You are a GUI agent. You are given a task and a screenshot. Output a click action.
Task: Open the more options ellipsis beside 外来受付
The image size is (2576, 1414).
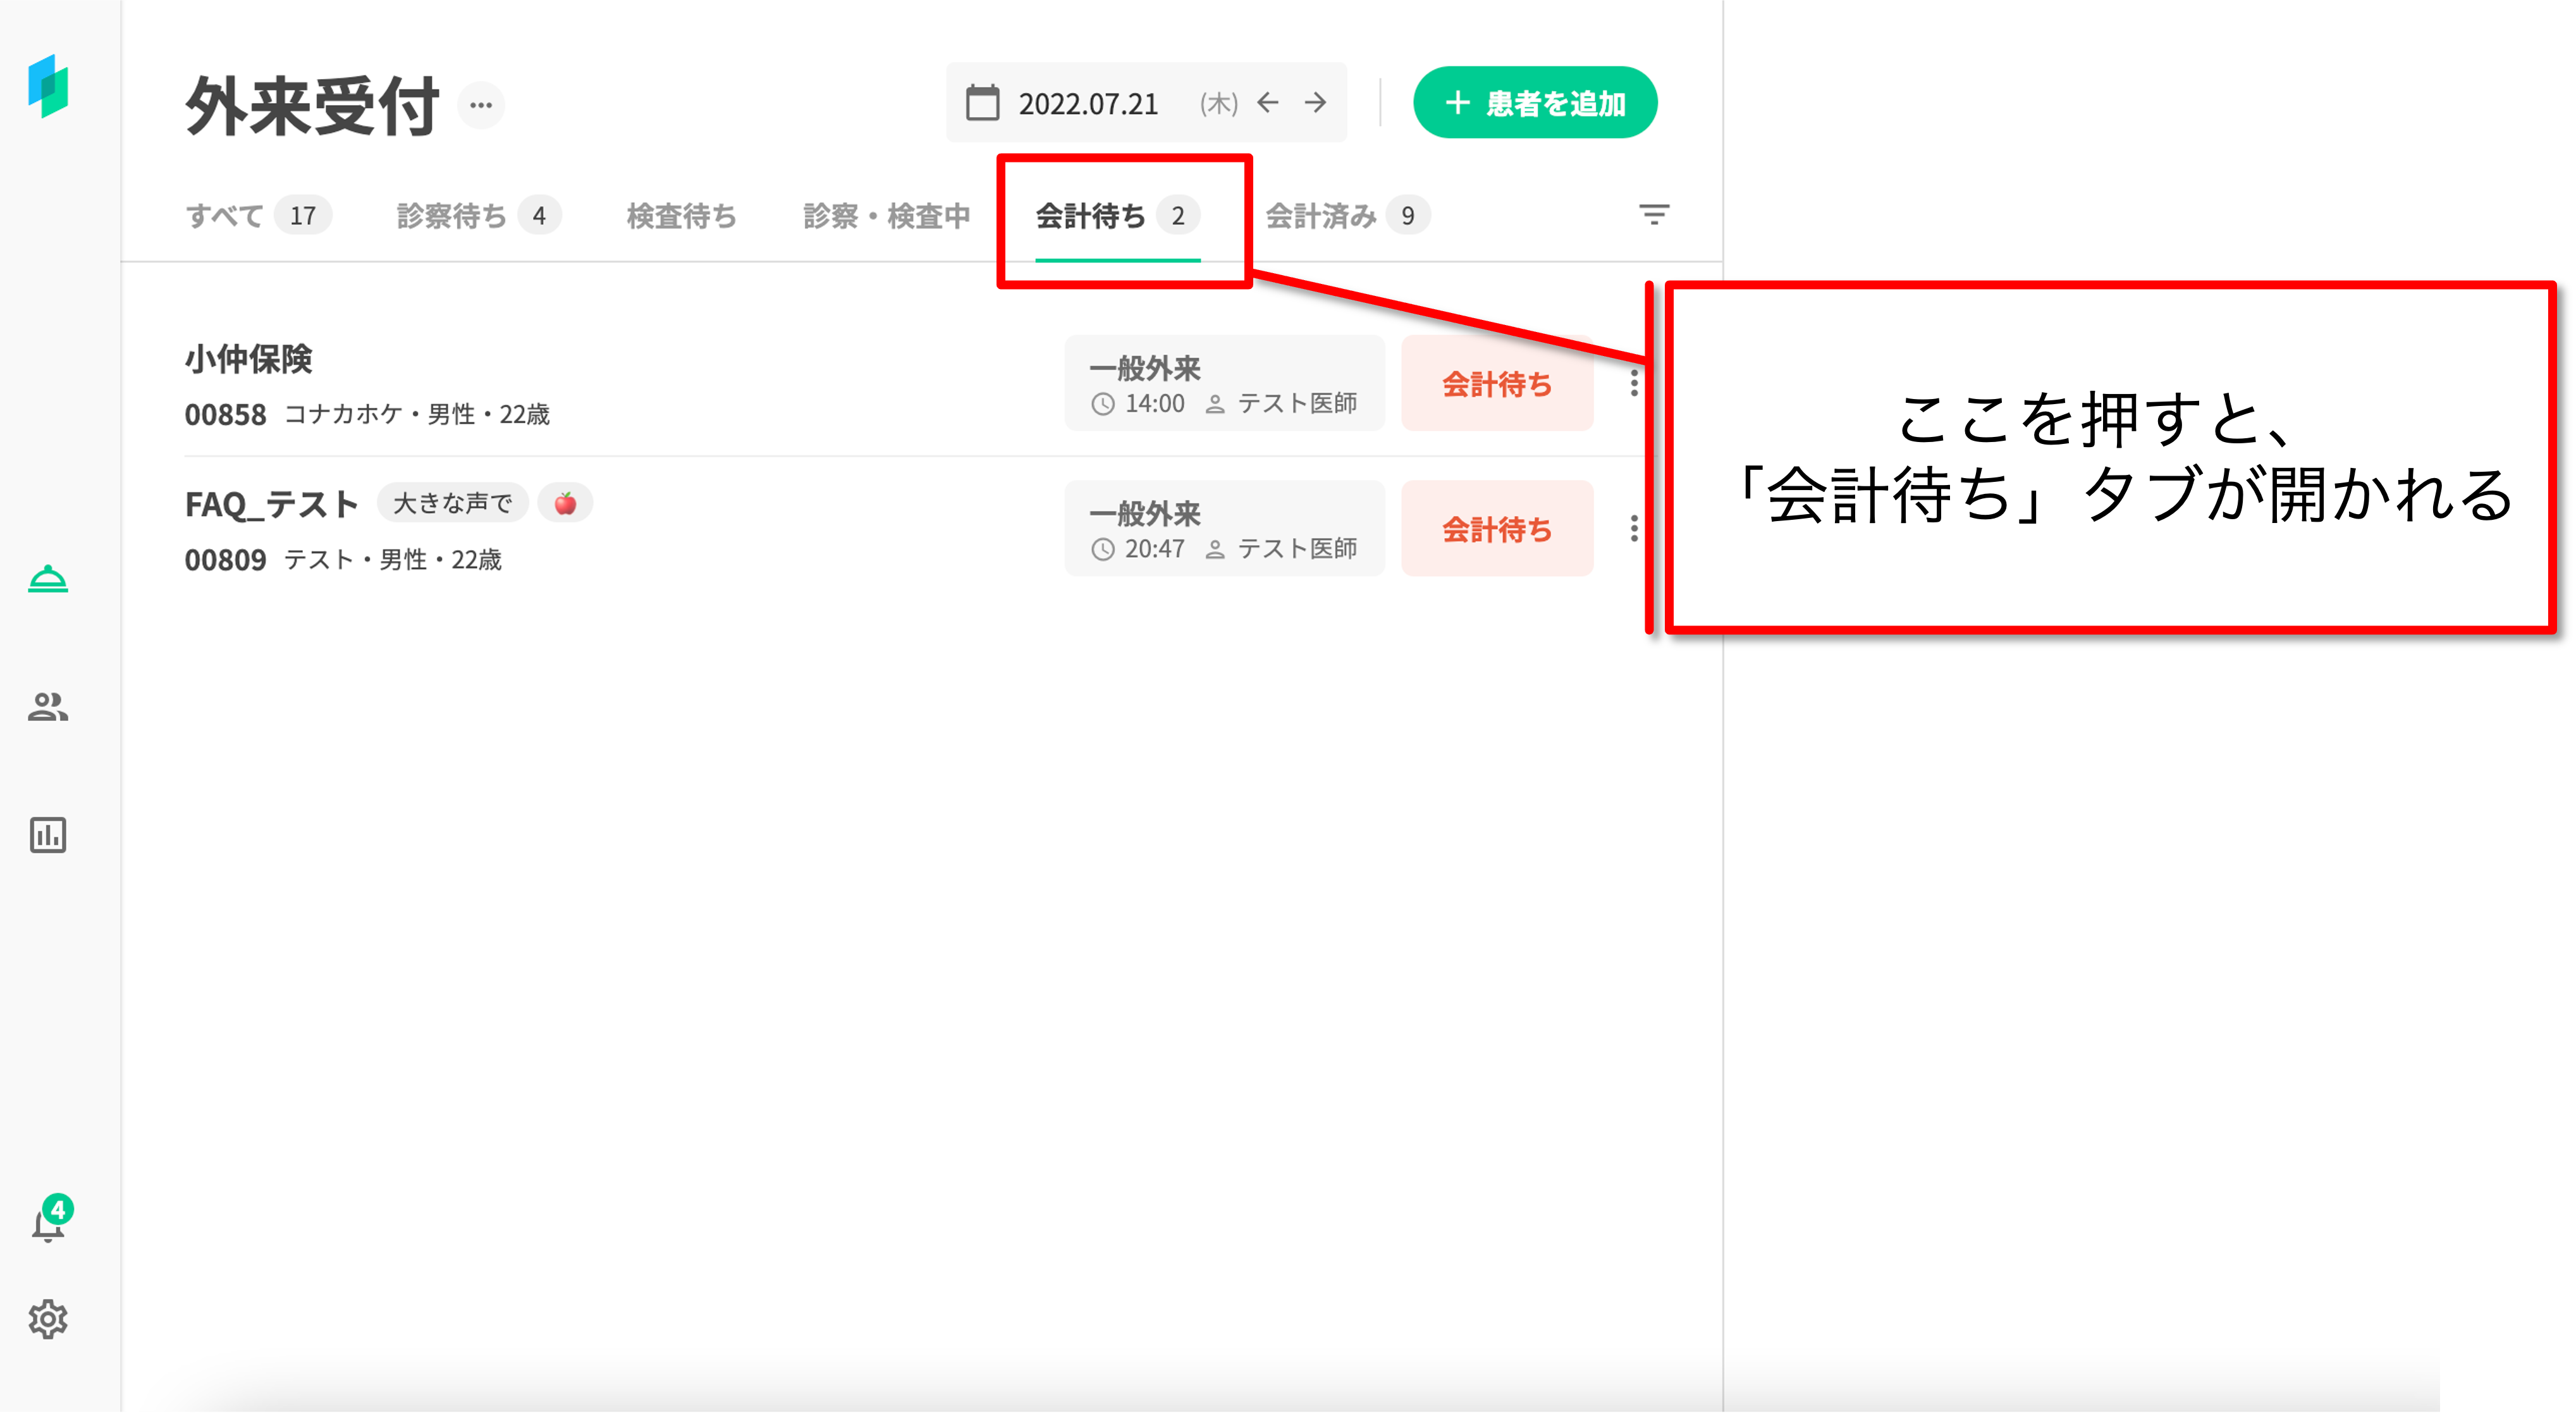481,105
